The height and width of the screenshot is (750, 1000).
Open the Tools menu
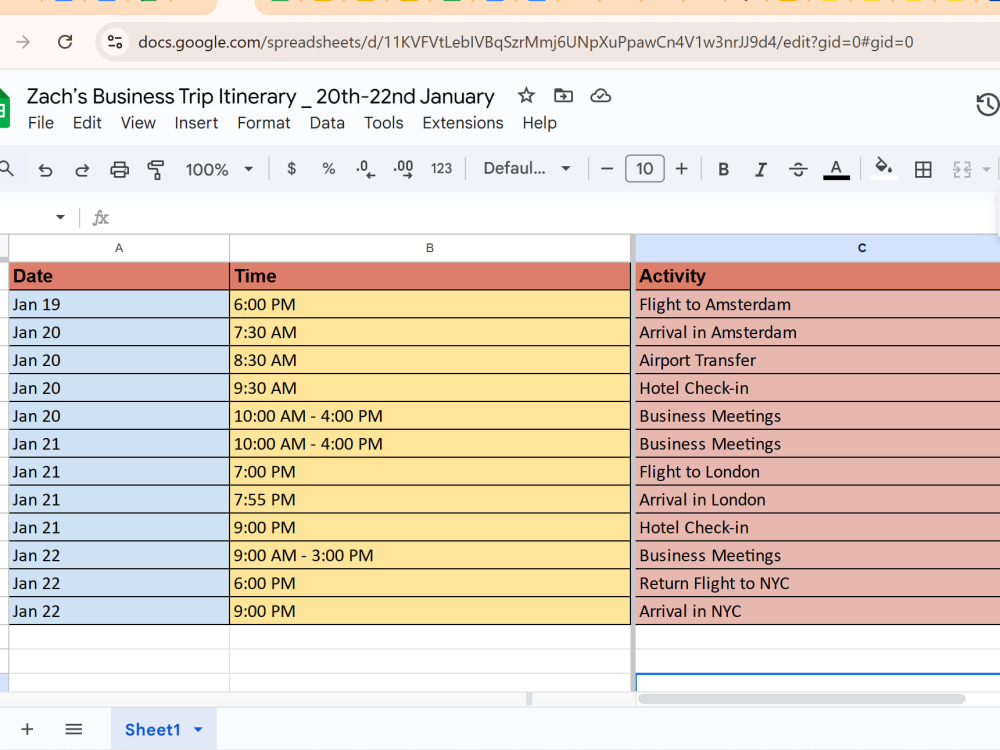(x=384, y=123)
